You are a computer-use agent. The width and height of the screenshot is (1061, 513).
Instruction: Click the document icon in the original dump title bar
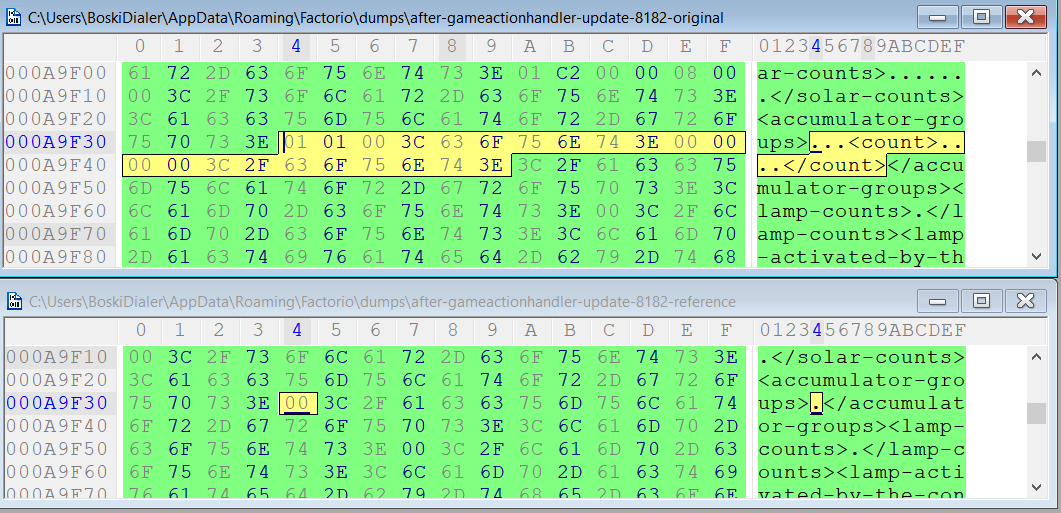click(x=14, y=18)
